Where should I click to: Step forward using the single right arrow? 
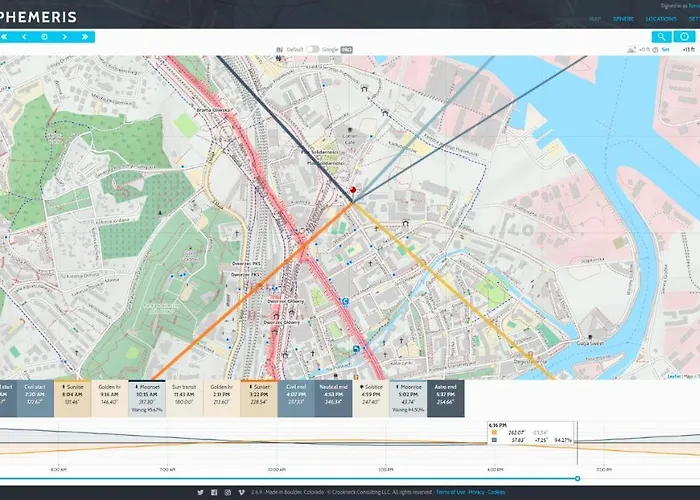coord(65,37)
